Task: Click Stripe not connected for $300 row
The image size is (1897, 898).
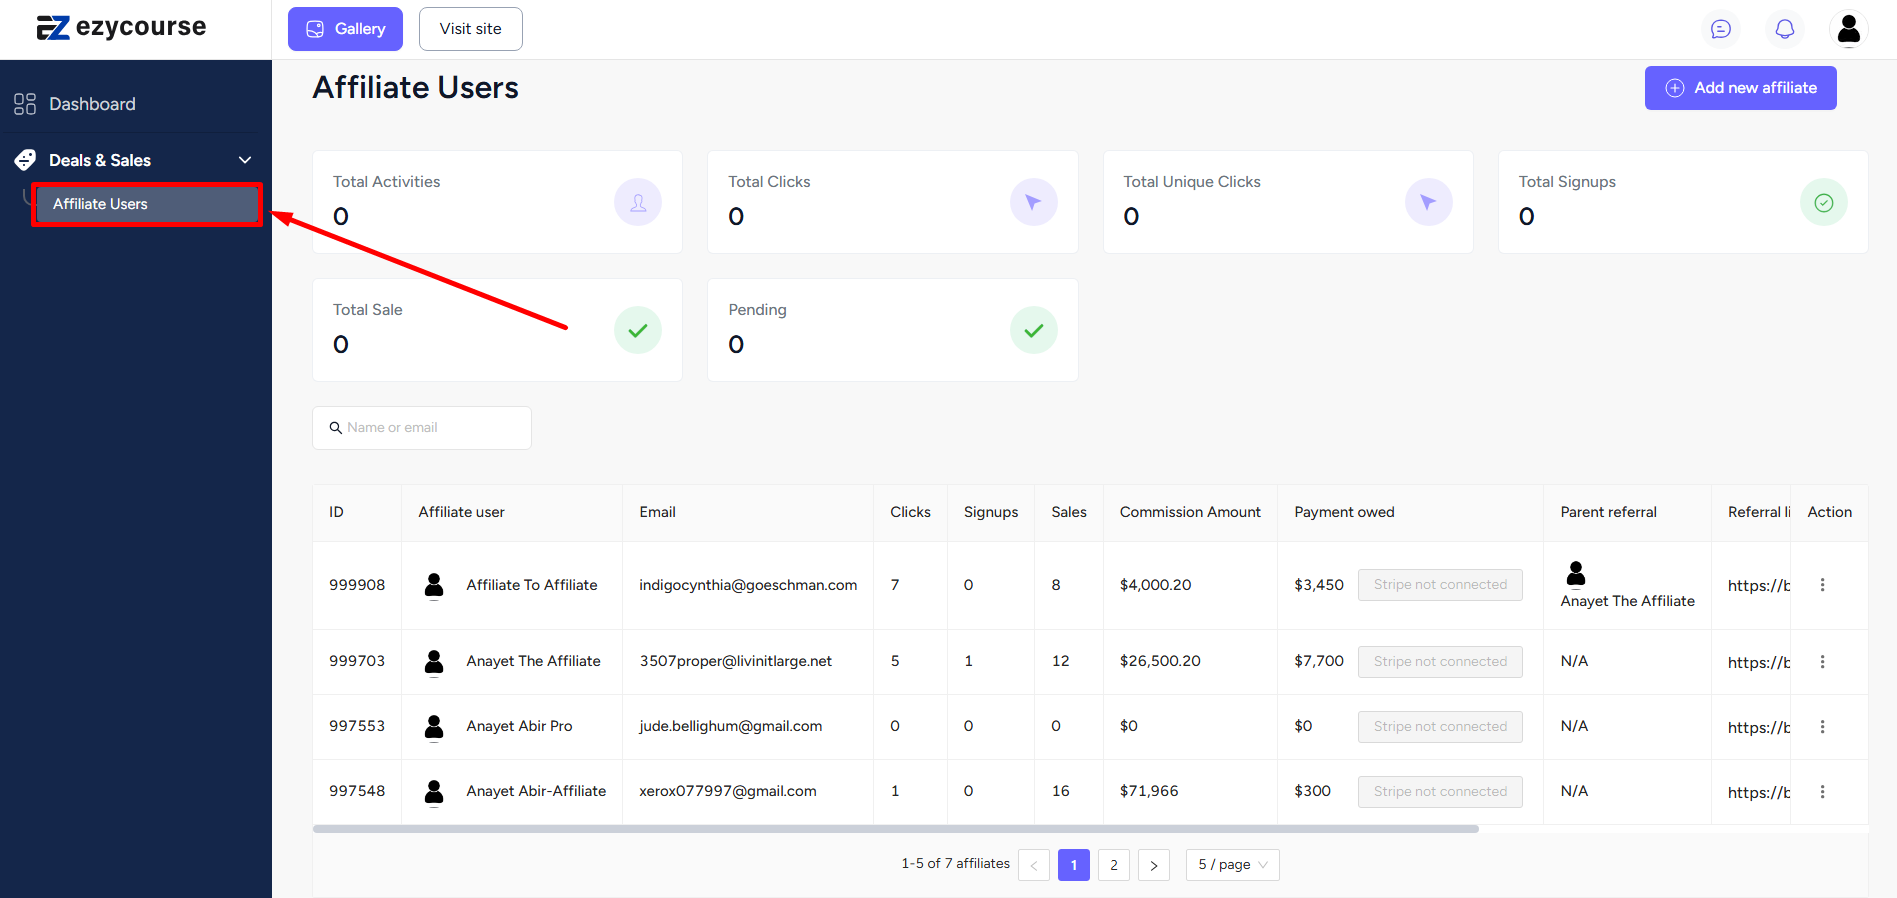Action: [1440, 792]
